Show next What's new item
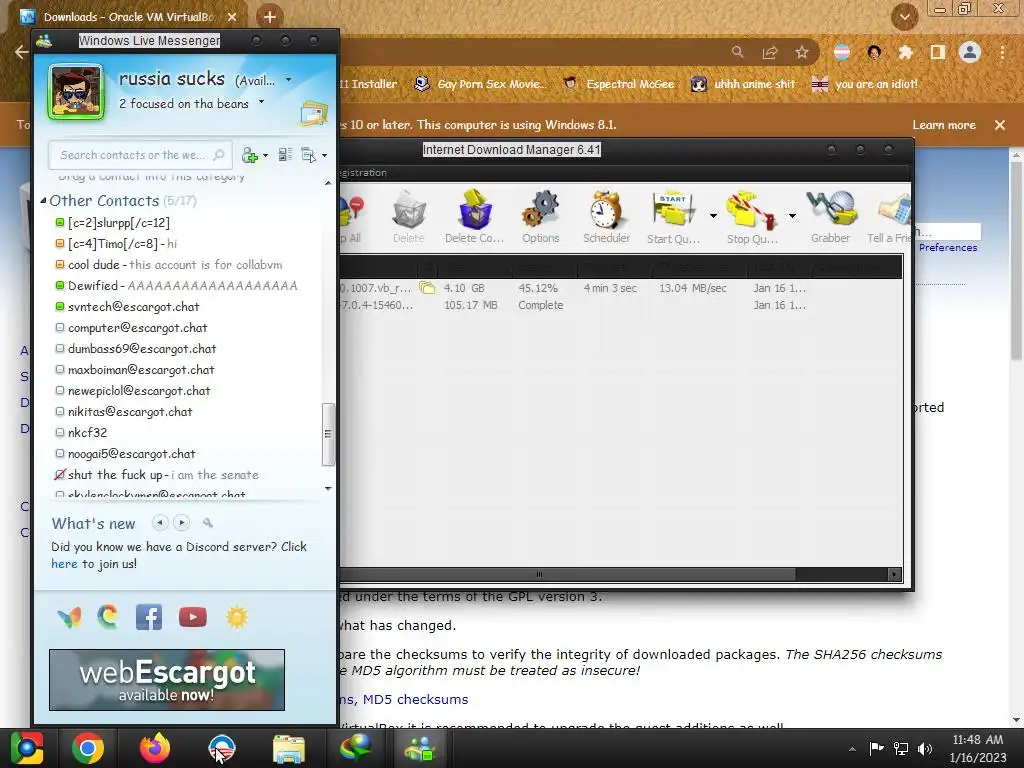The height and width of the screenshot is (768, 1024). [x=182, y=522]
